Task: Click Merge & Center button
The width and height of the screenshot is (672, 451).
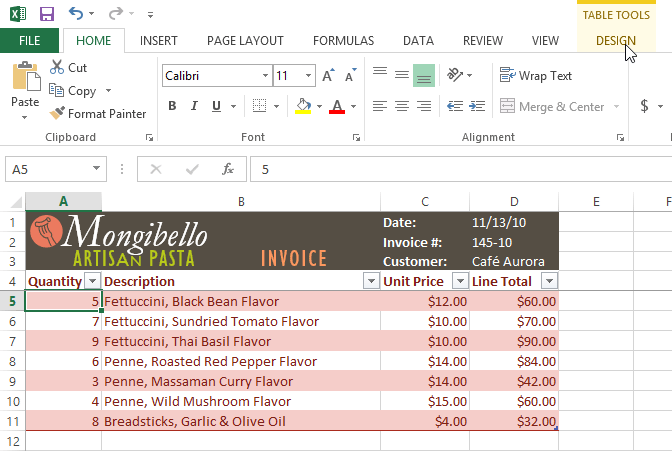Action: 552,106
